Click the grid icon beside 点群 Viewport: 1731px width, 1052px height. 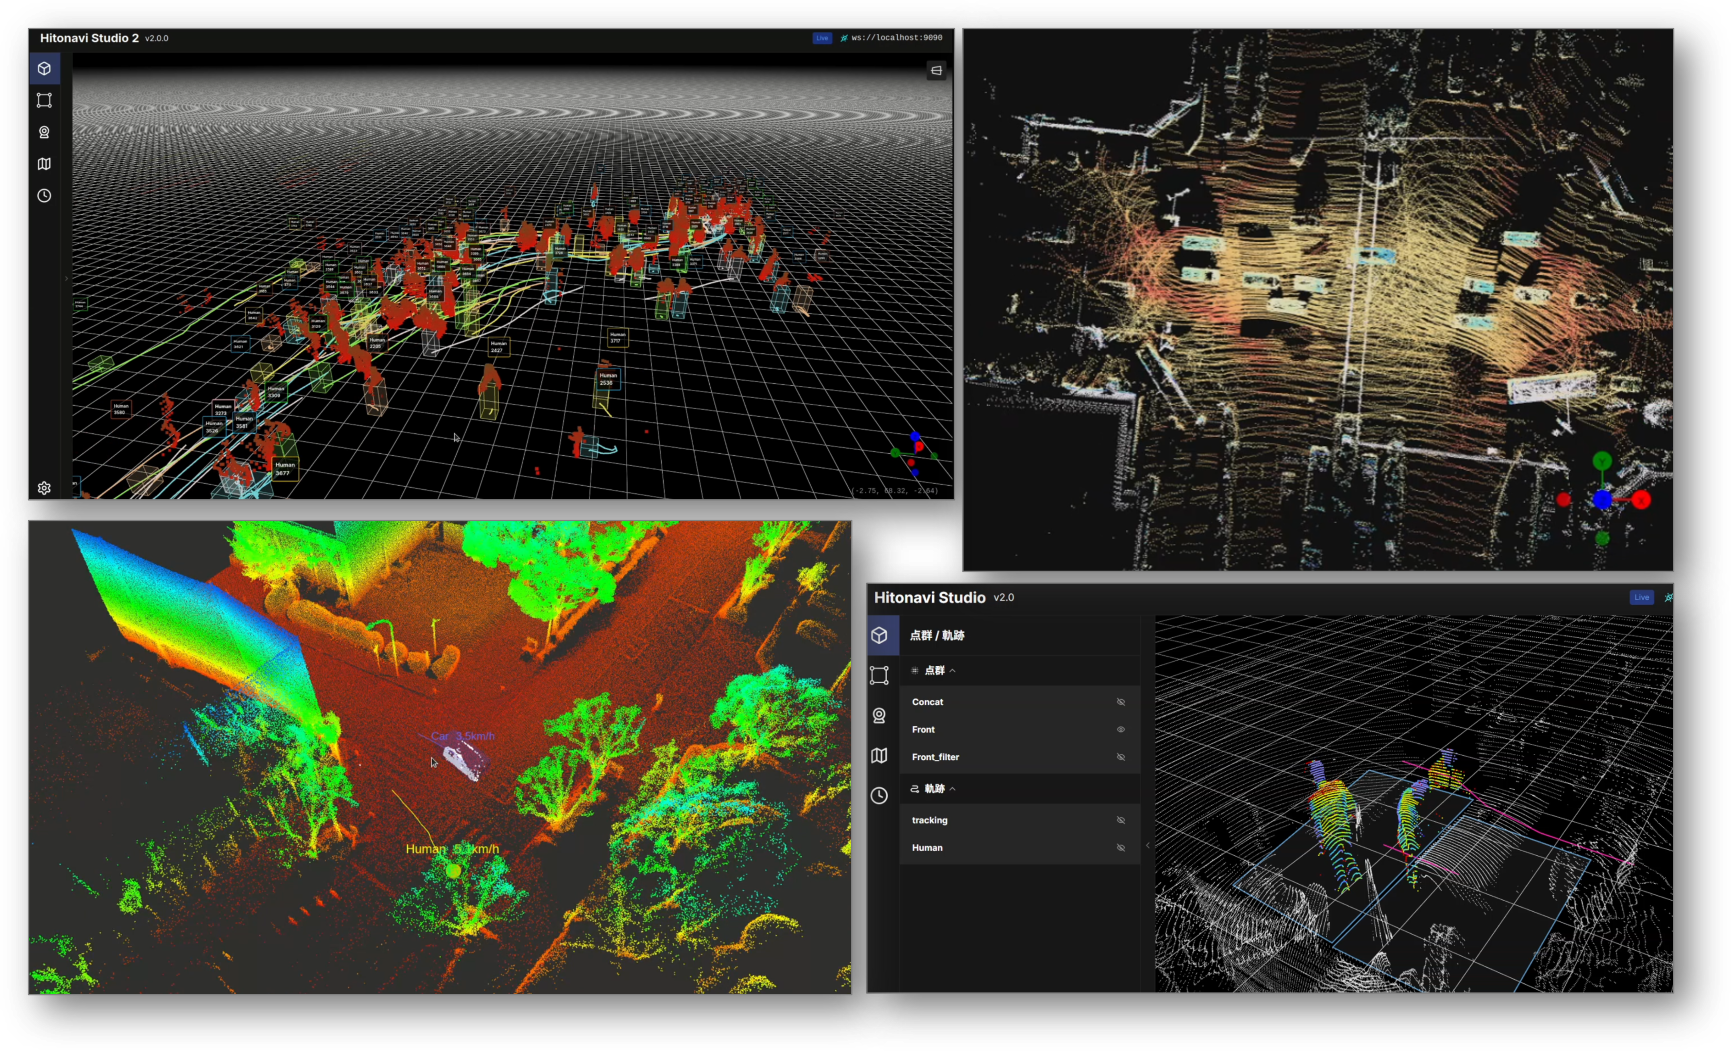914,671
